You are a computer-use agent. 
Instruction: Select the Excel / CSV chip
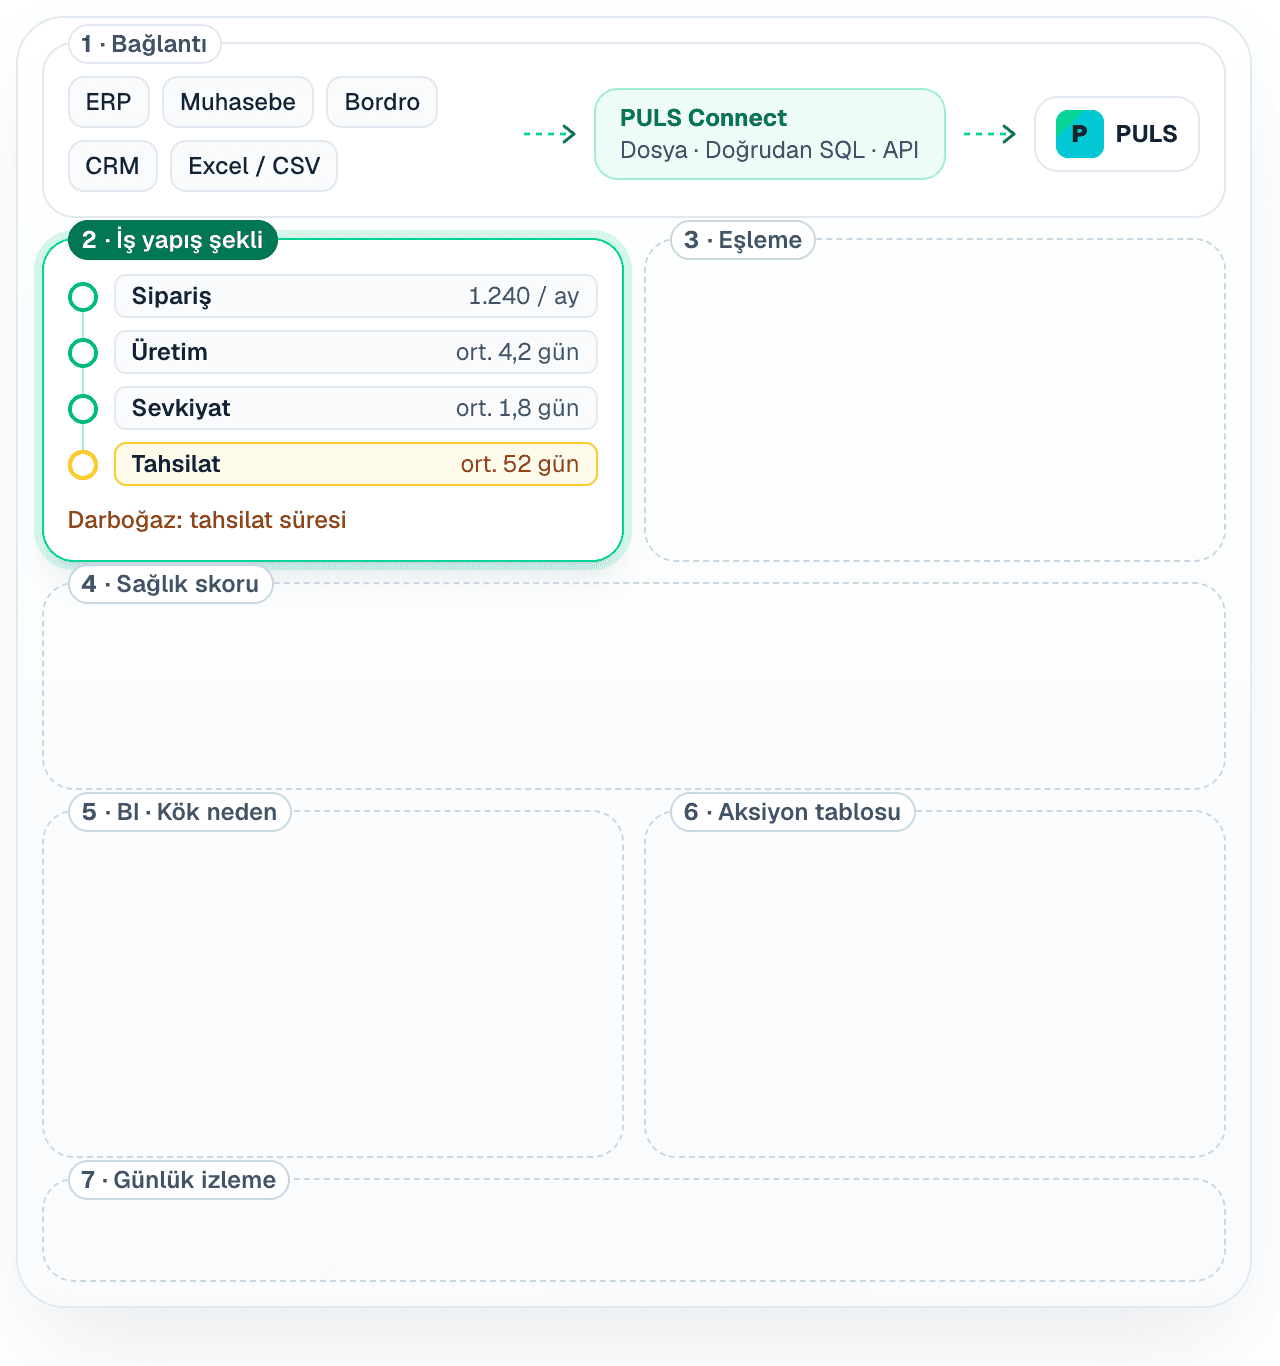point(254,166)
